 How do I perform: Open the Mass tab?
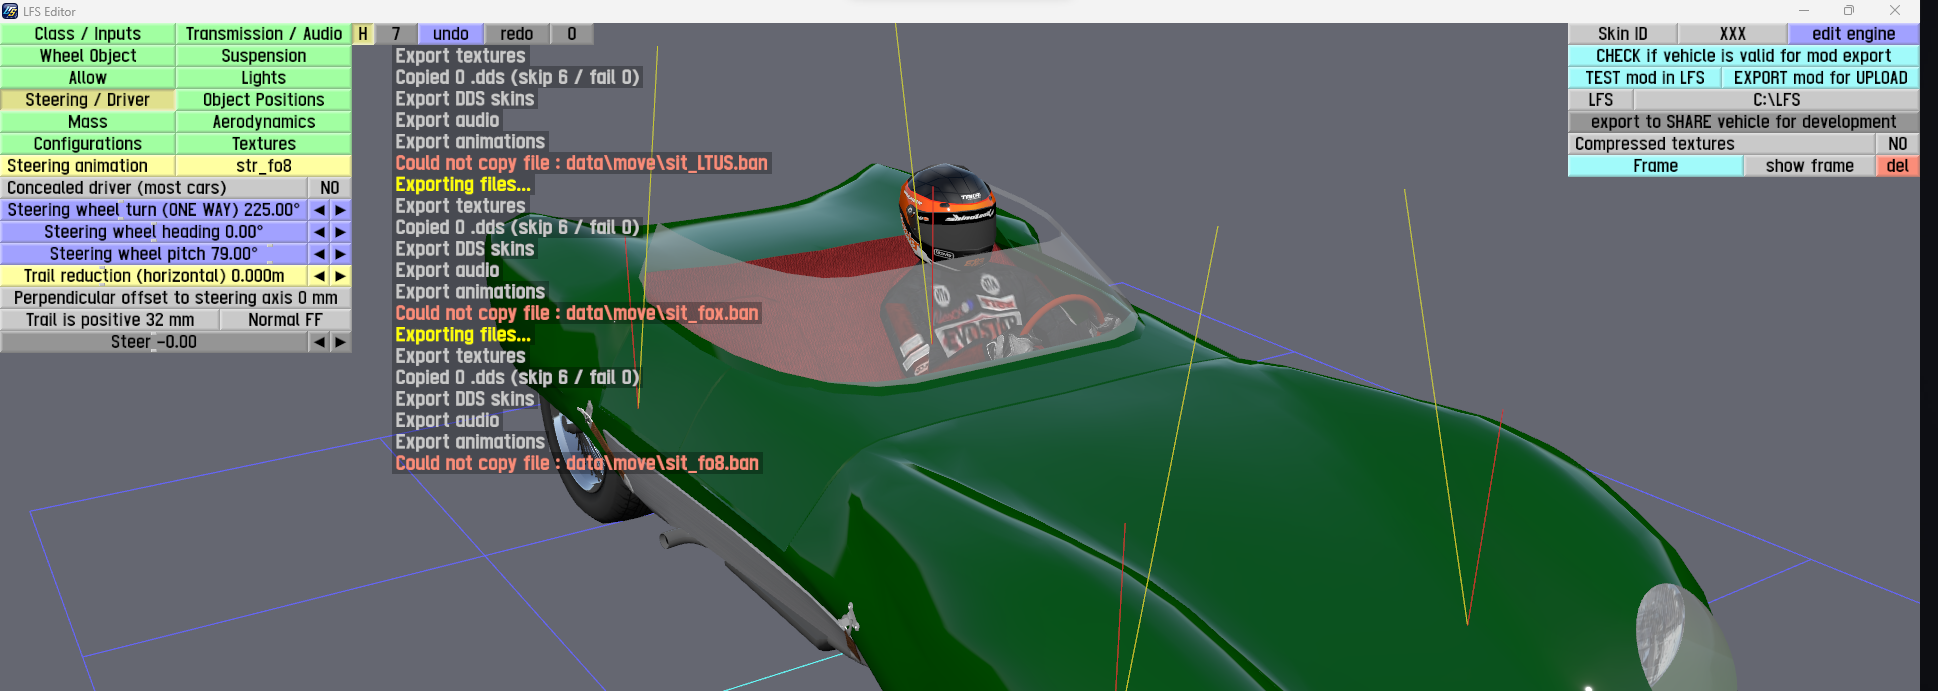click(x=88, y=122)
